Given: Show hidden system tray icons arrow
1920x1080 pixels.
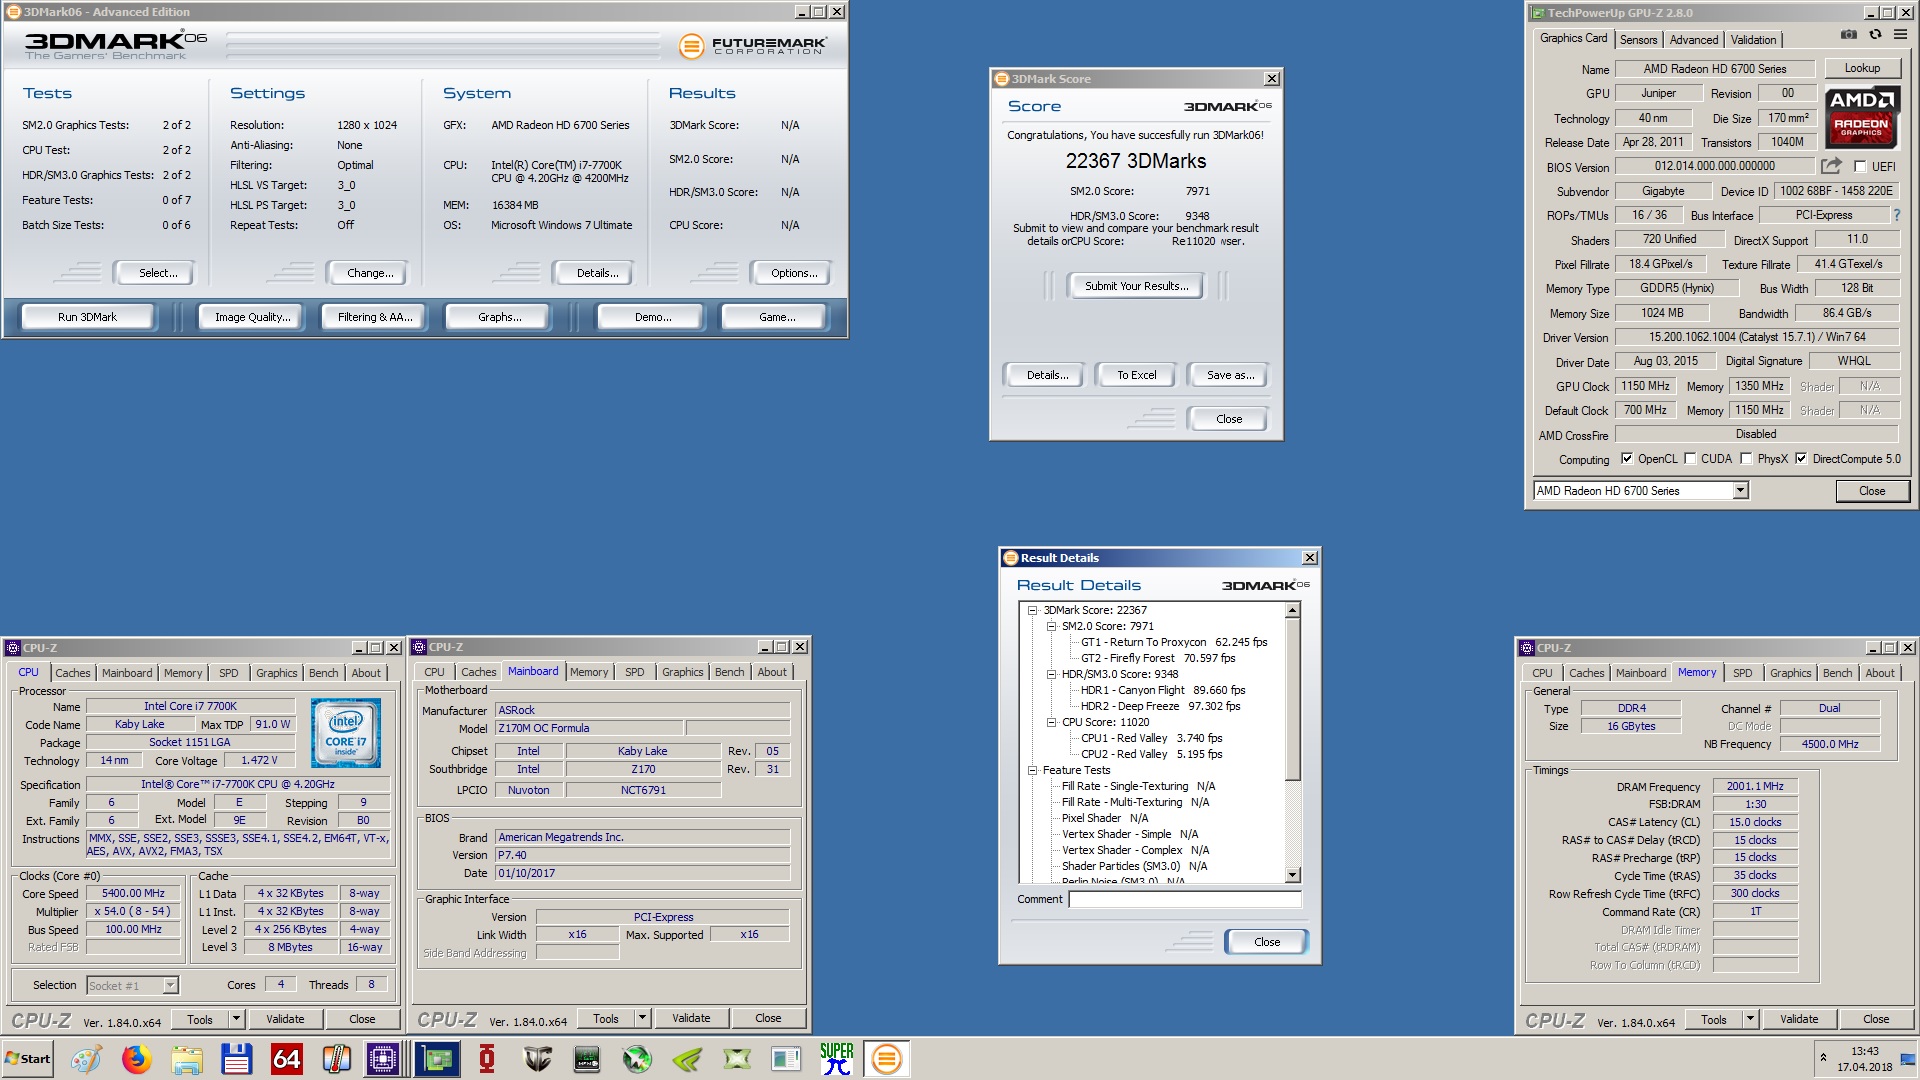Looking at the screenshot, I should (1823, 1057).
